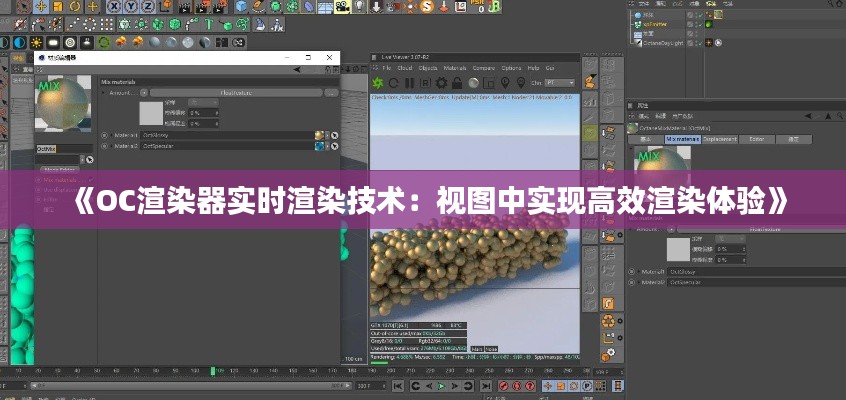Click the fx effector icon
Image resolution: width=846 pixels, height=400 pixels.
coord(277,24)
